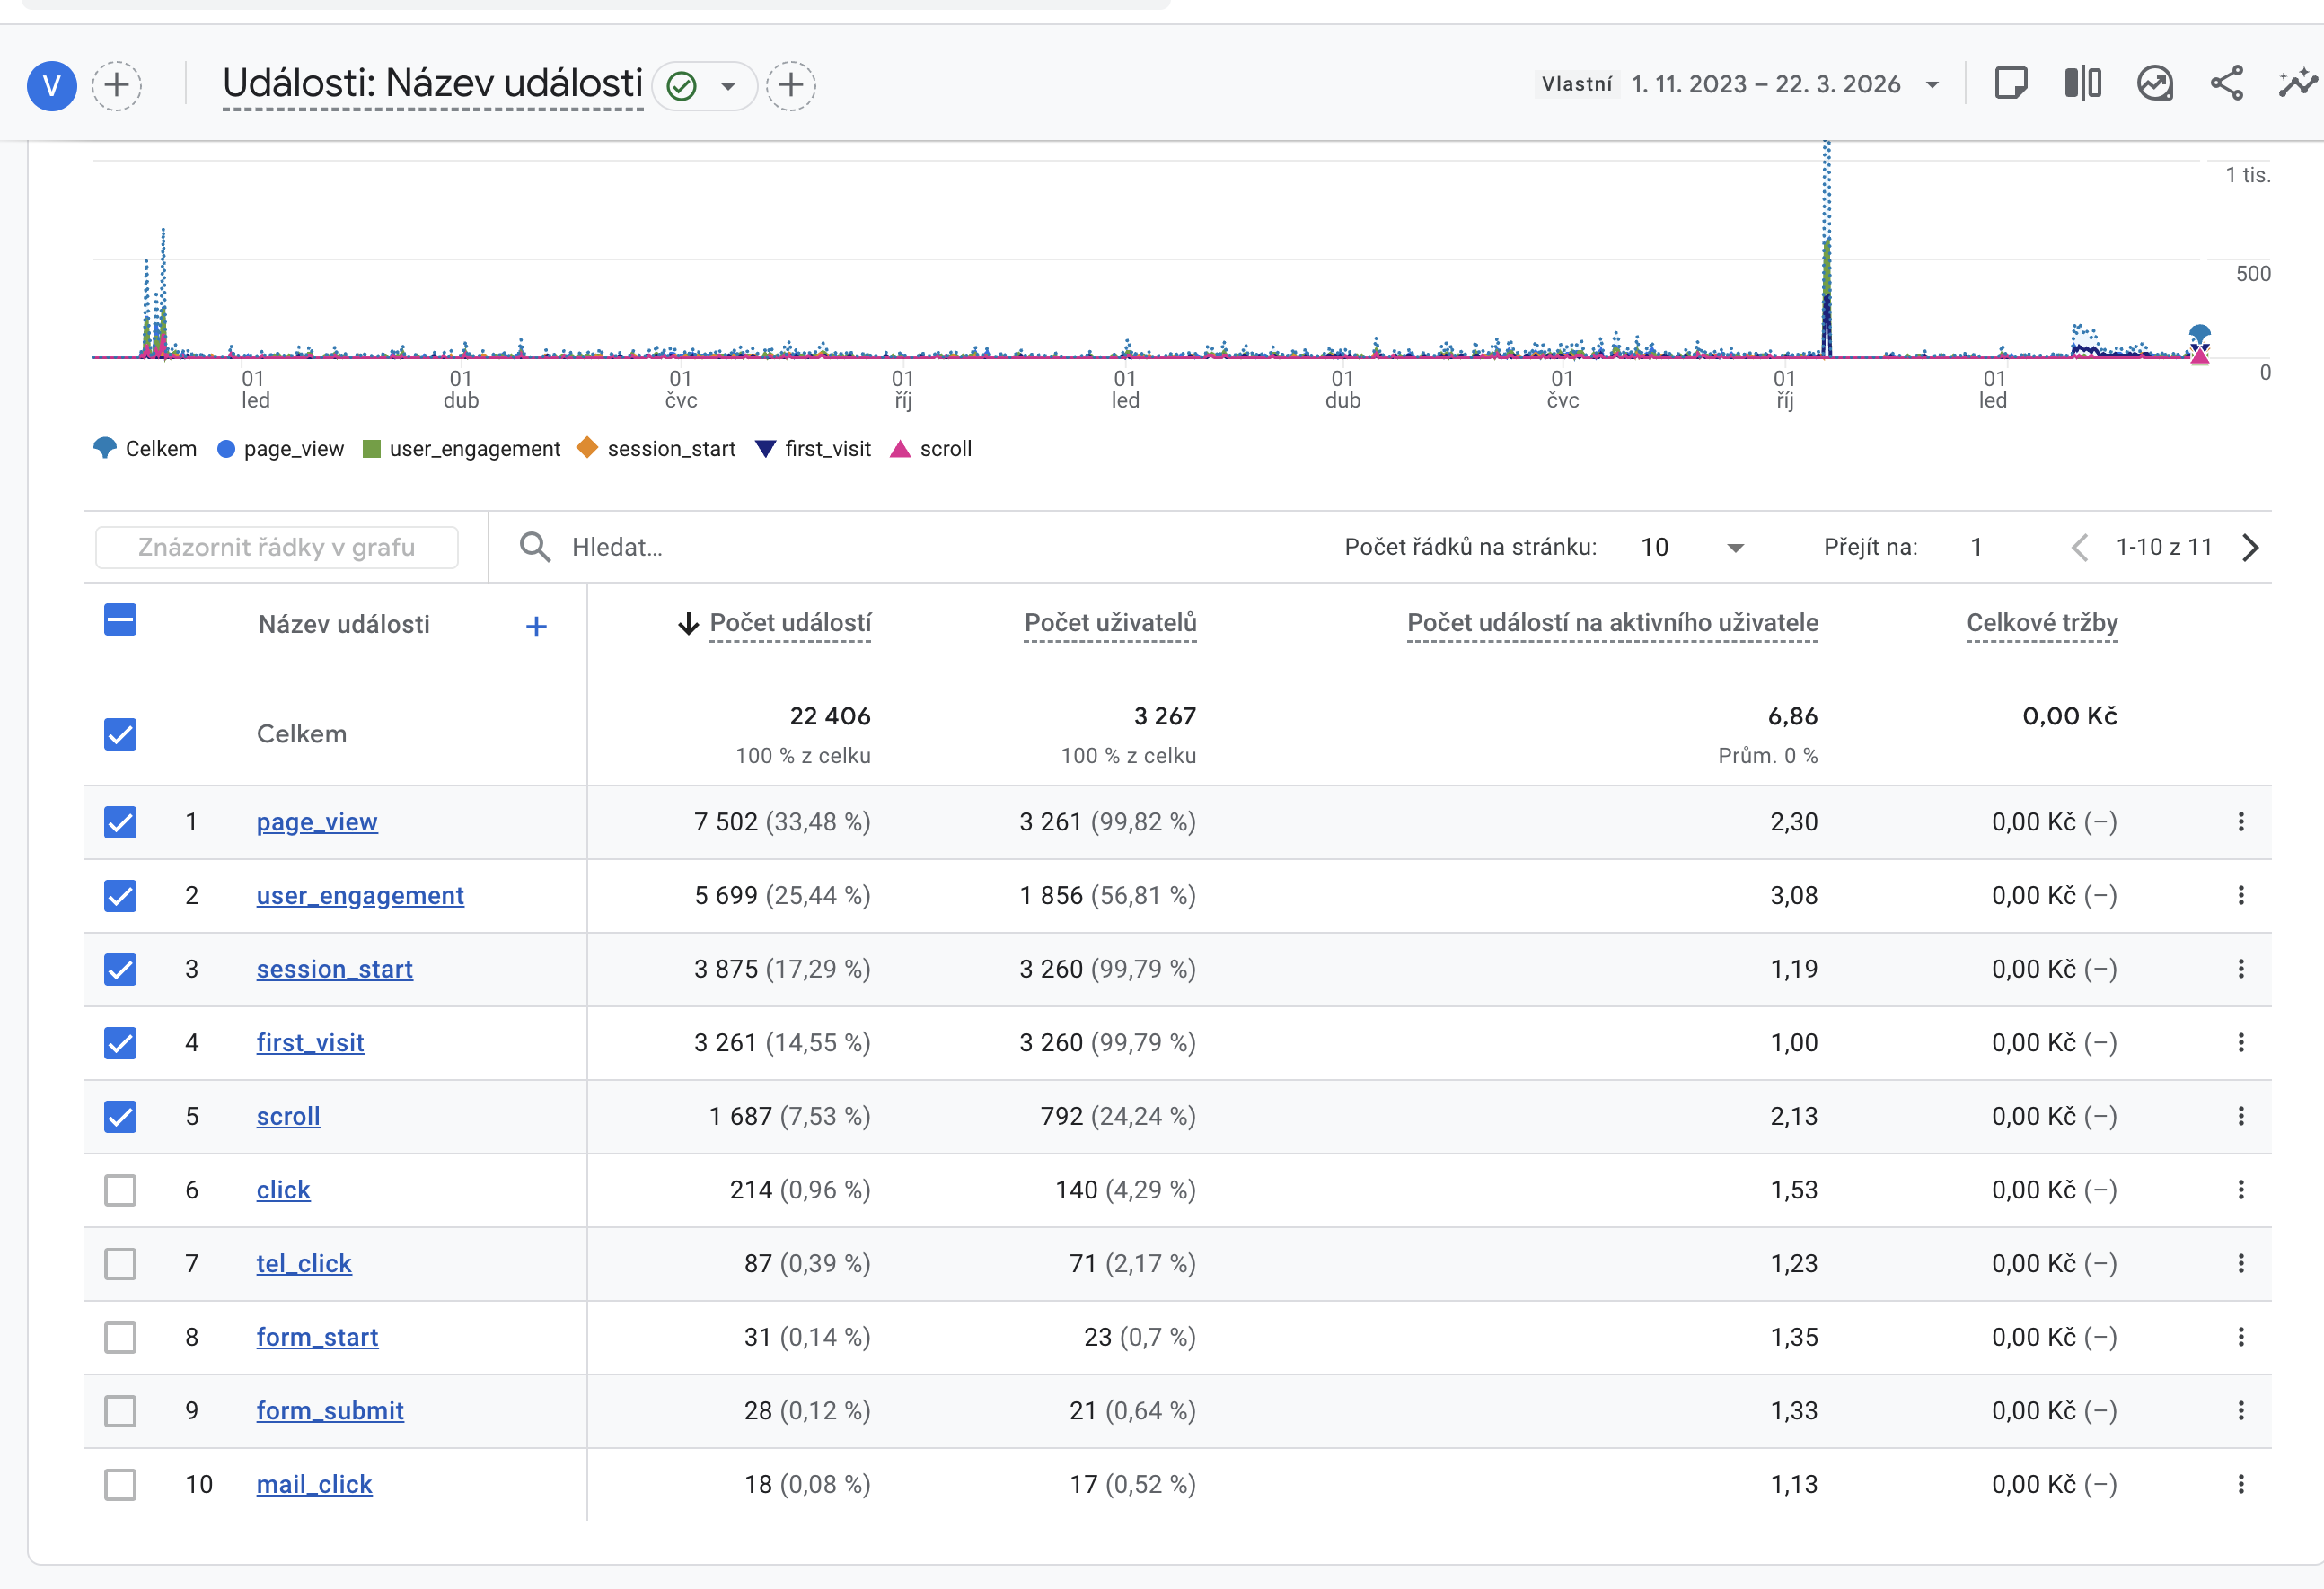
Task: Sort by Počet uživatelů column
Action: 1110,623
